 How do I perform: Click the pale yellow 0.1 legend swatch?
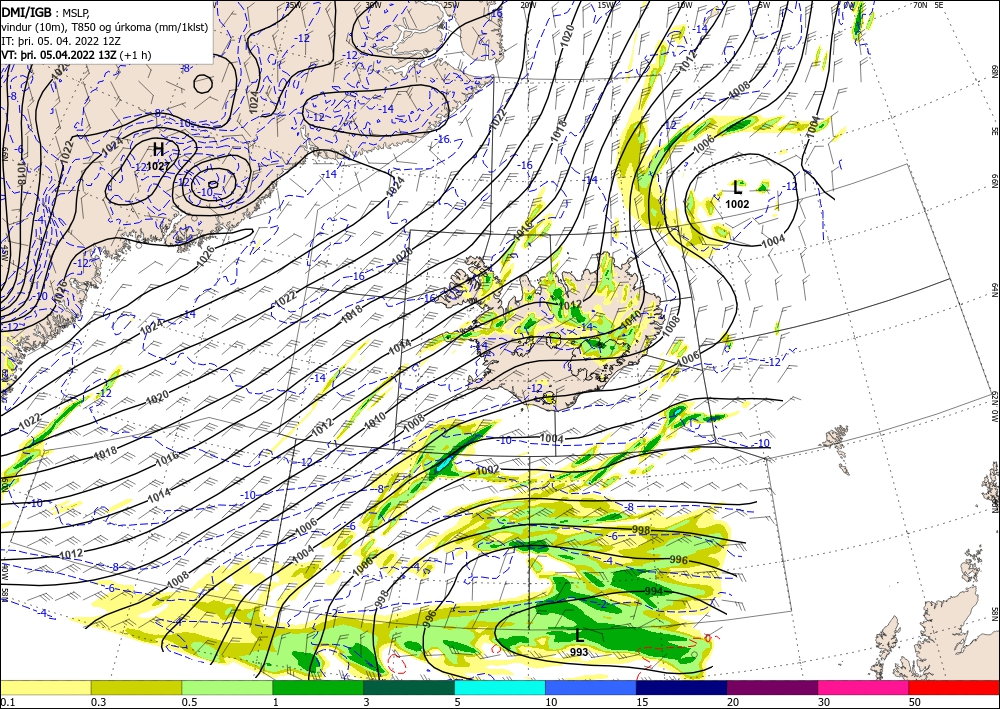45,687
